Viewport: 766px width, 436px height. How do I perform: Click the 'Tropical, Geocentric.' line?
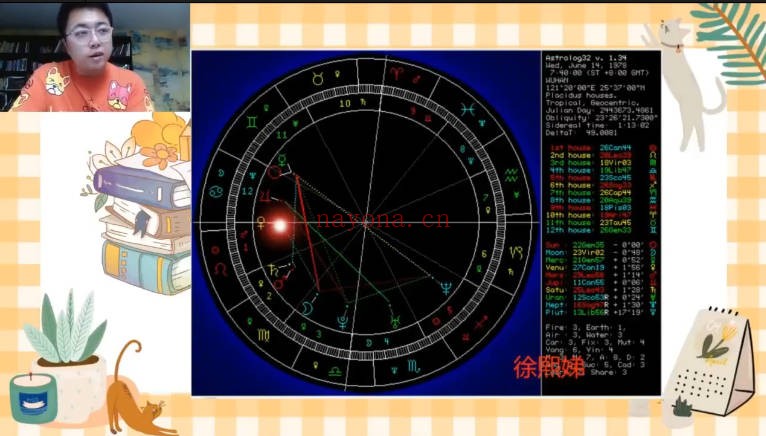pyautogui.click(x=592, y=103)
